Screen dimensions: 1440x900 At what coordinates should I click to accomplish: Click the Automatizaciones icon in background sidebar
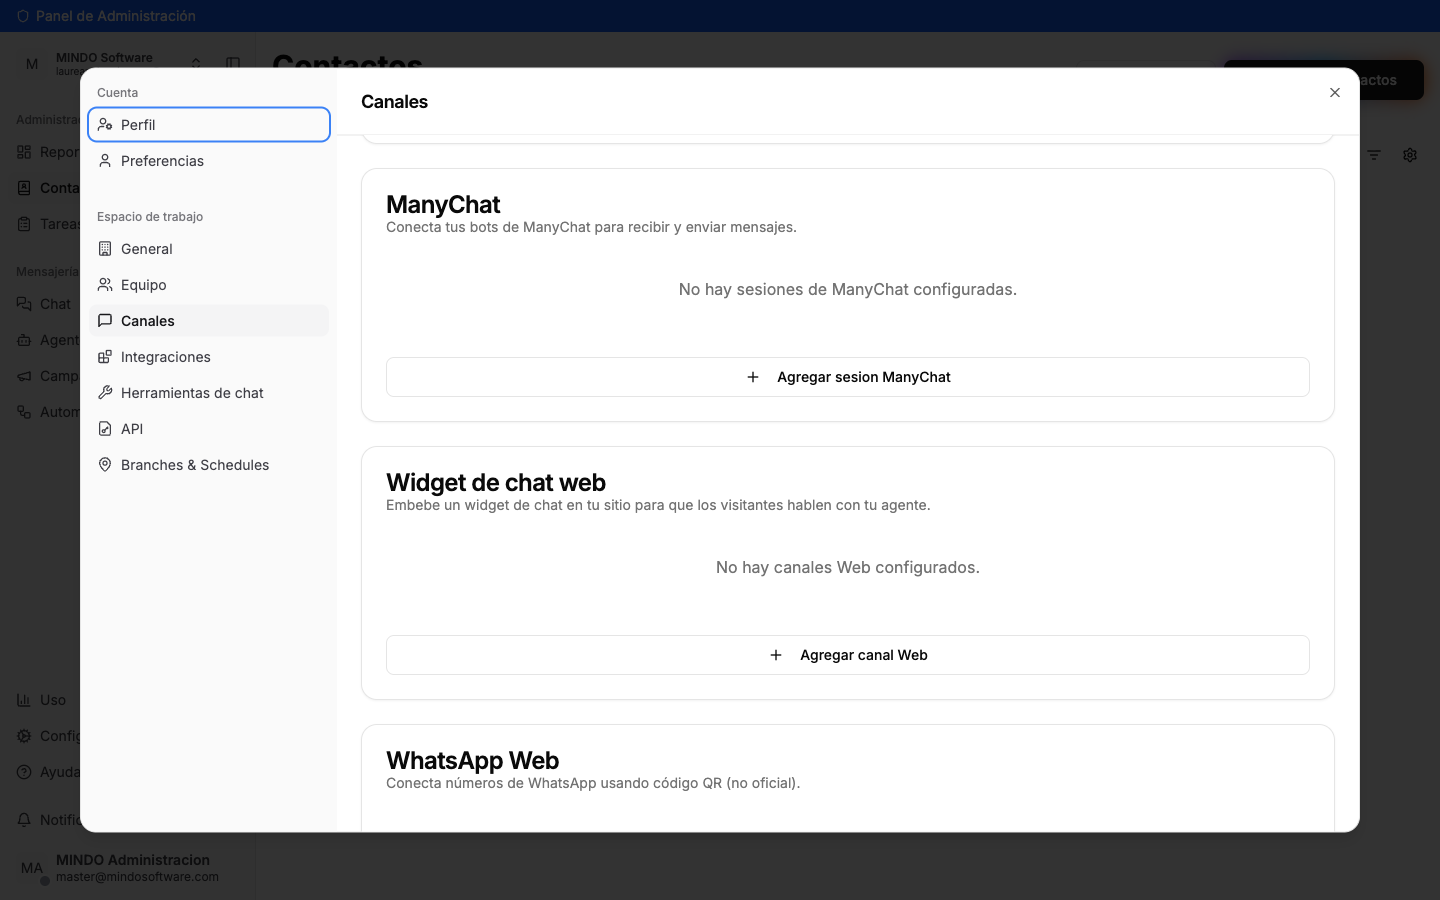[24, 412]
